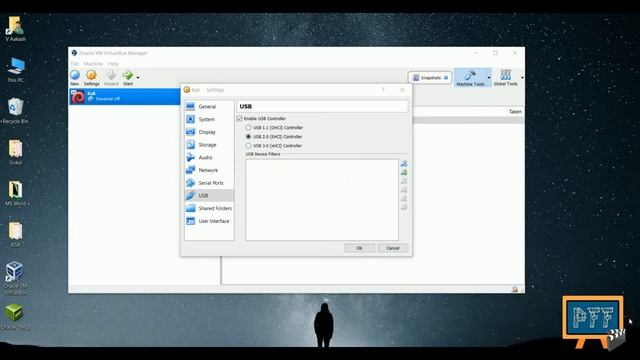Click the OK button
The width and height of the screenshot is (640, 360).
359,248
